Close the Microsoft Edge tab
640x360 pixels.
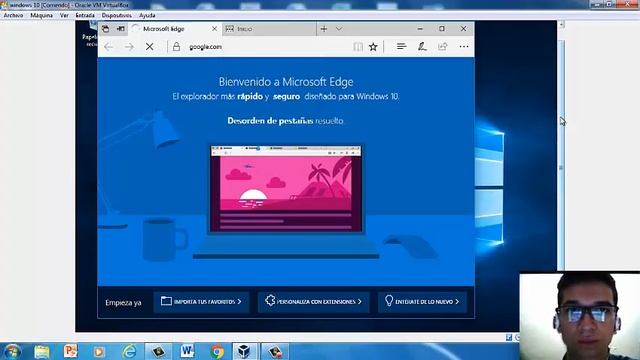[x=214, y=29]
